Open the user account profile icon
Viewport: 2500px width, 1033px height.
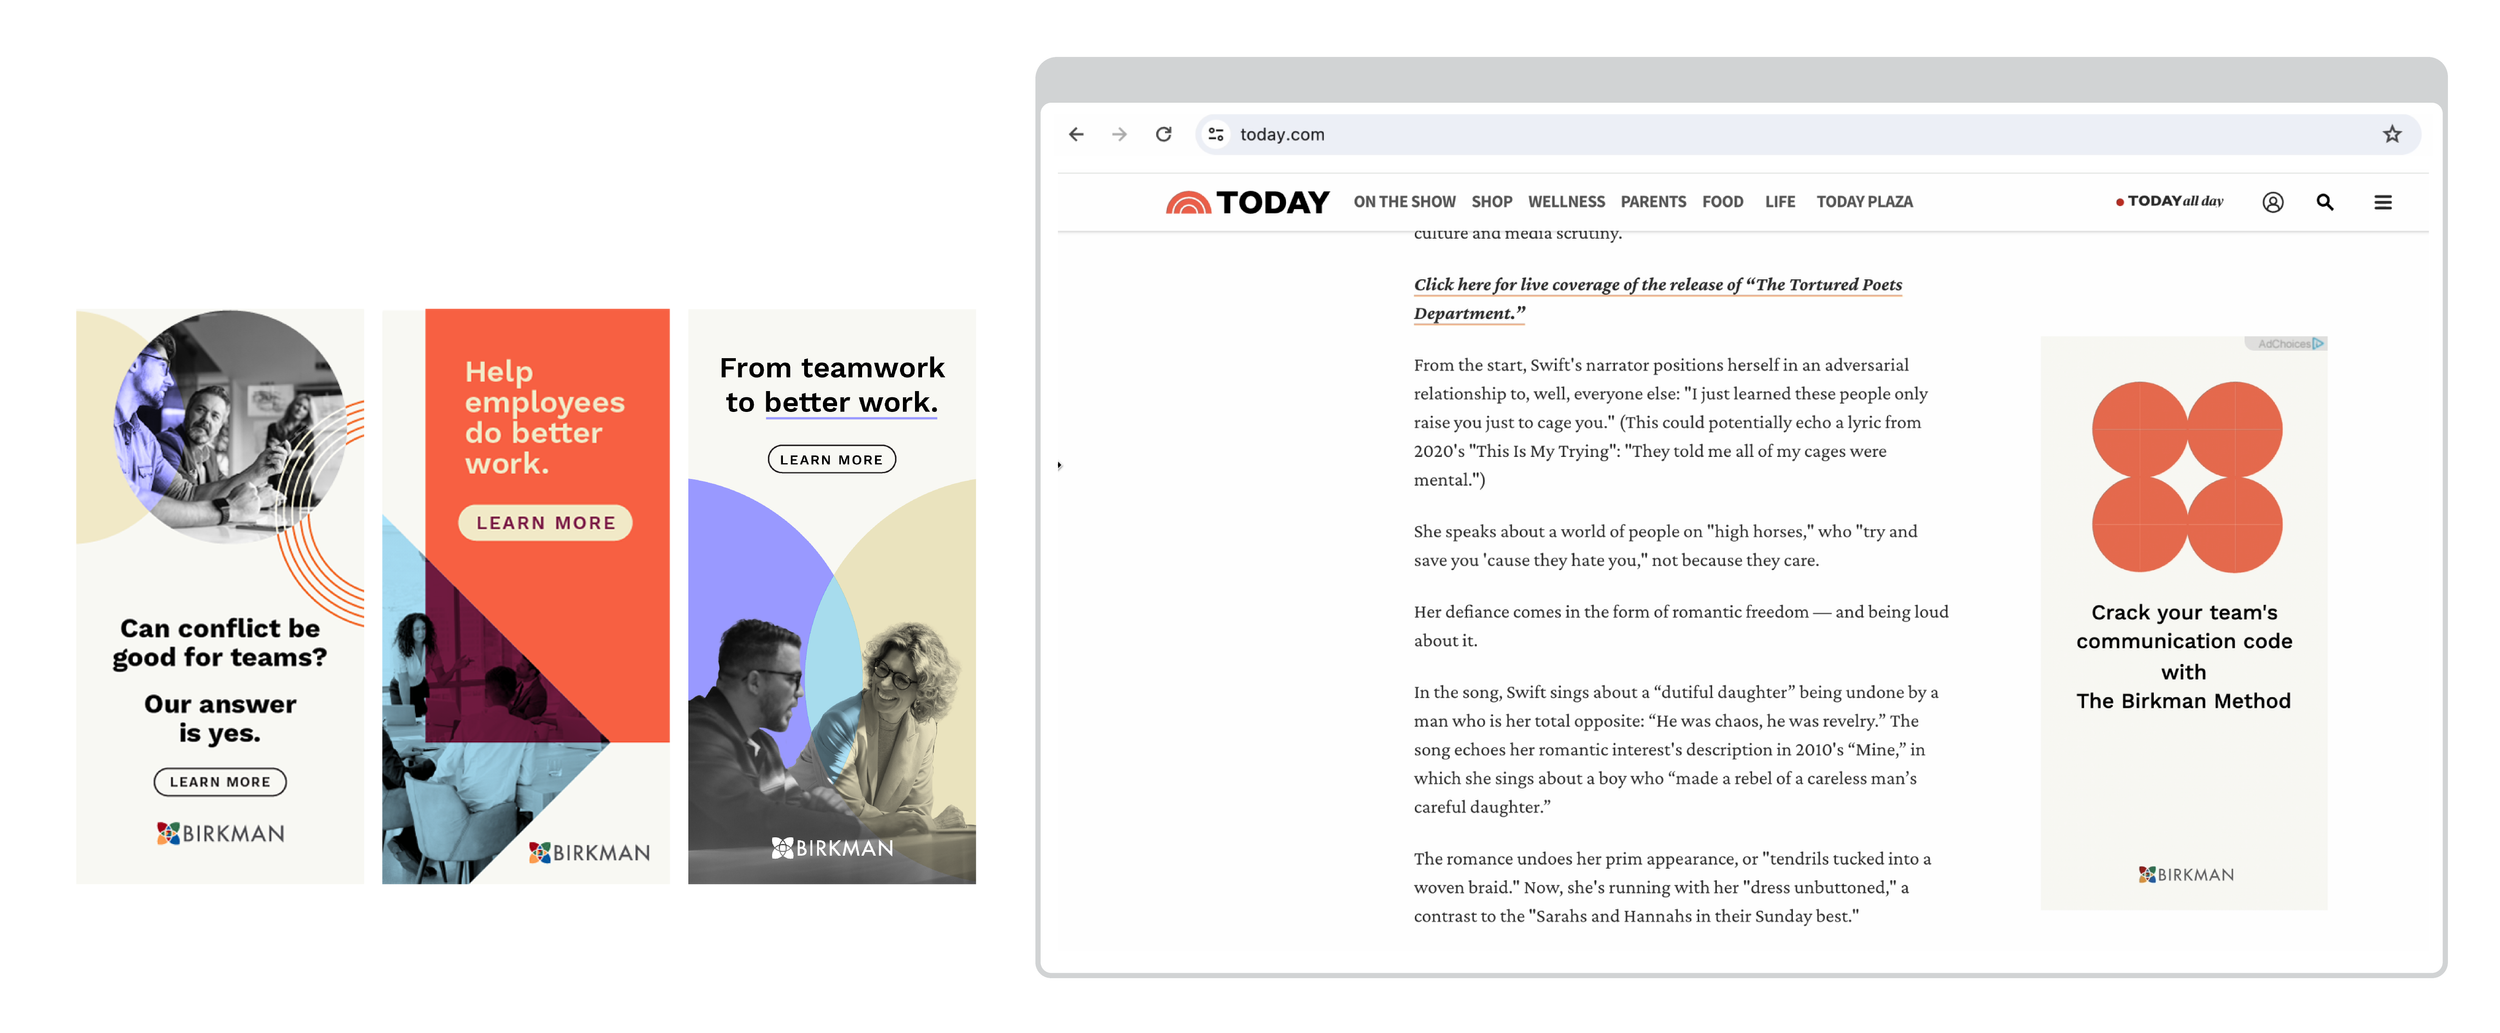(x=2272, y=202)
